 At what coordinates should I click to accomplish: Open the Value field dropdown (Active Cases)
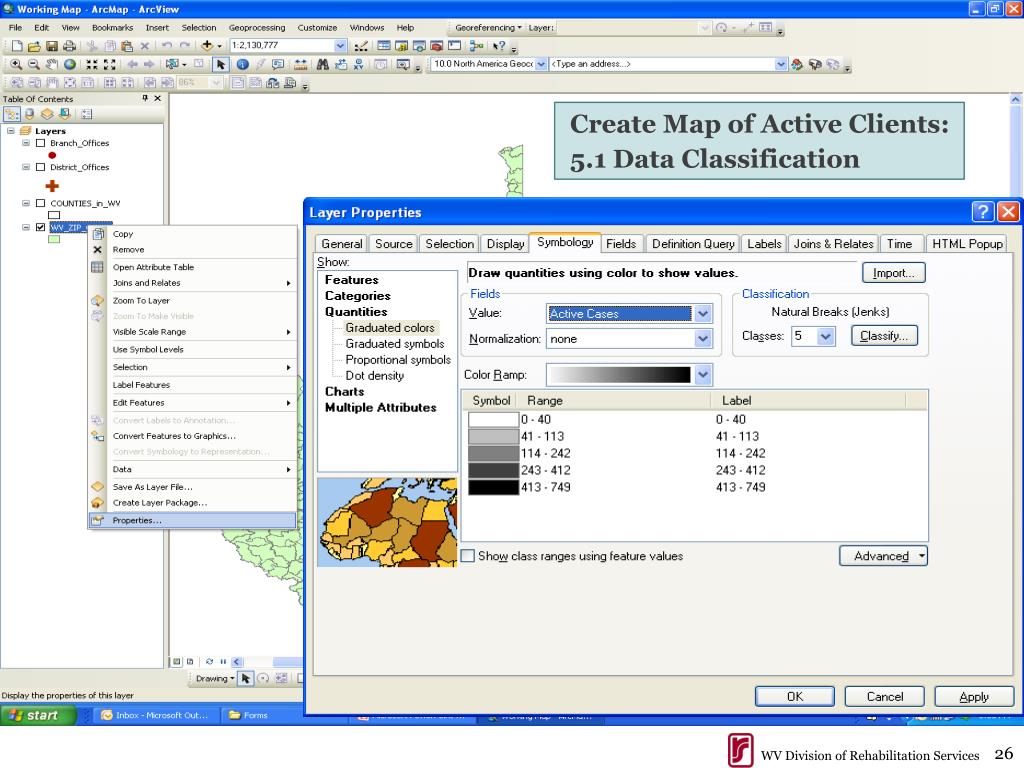click(703, 313)
